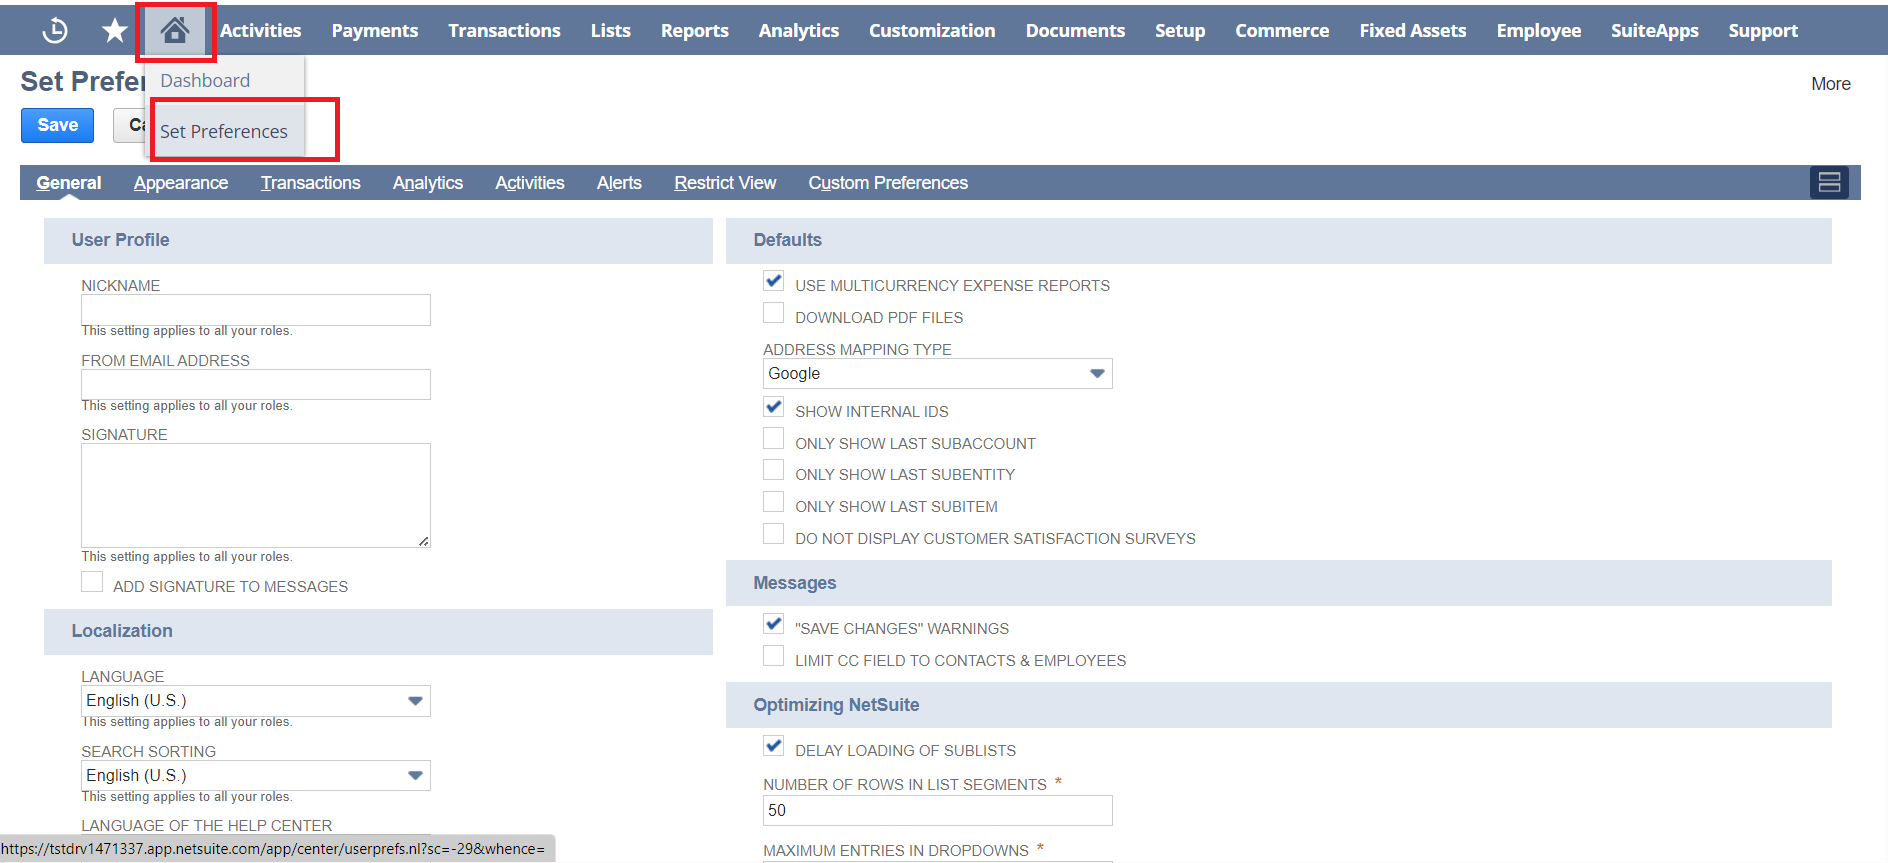1888x863 pixels.
Task: Open the Recent Records clock icon
Action: click(x=55, y=31)
